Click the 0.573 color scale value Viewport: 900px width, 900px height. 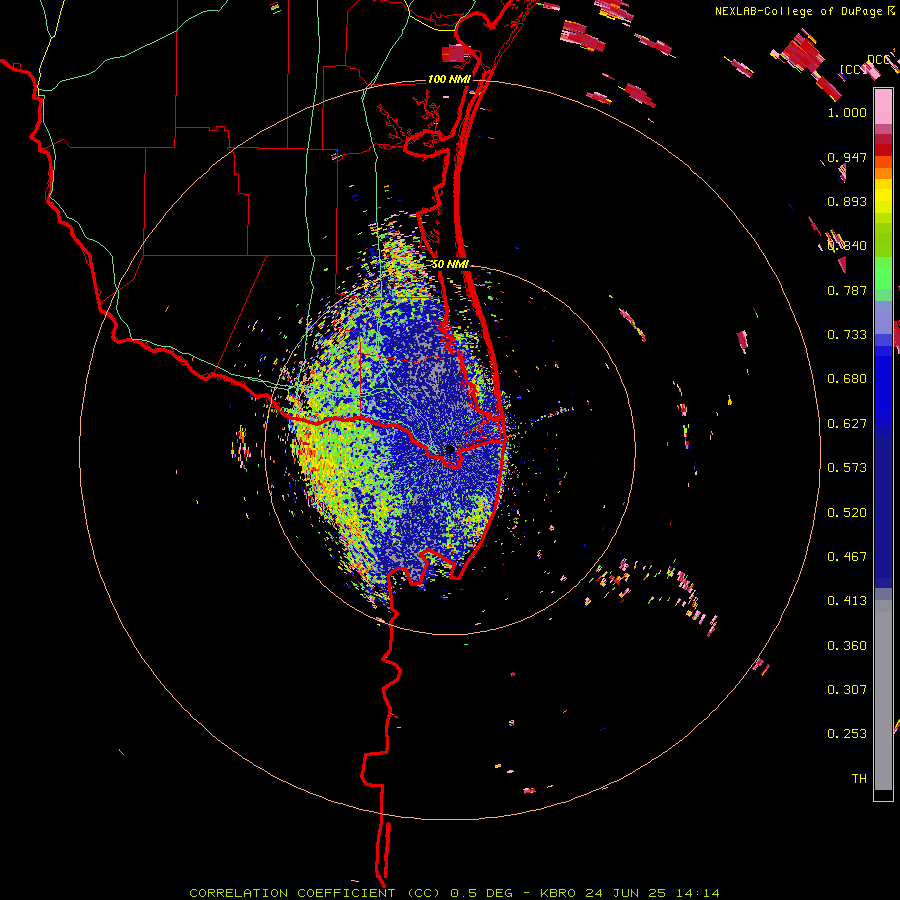tap(847, 468)
